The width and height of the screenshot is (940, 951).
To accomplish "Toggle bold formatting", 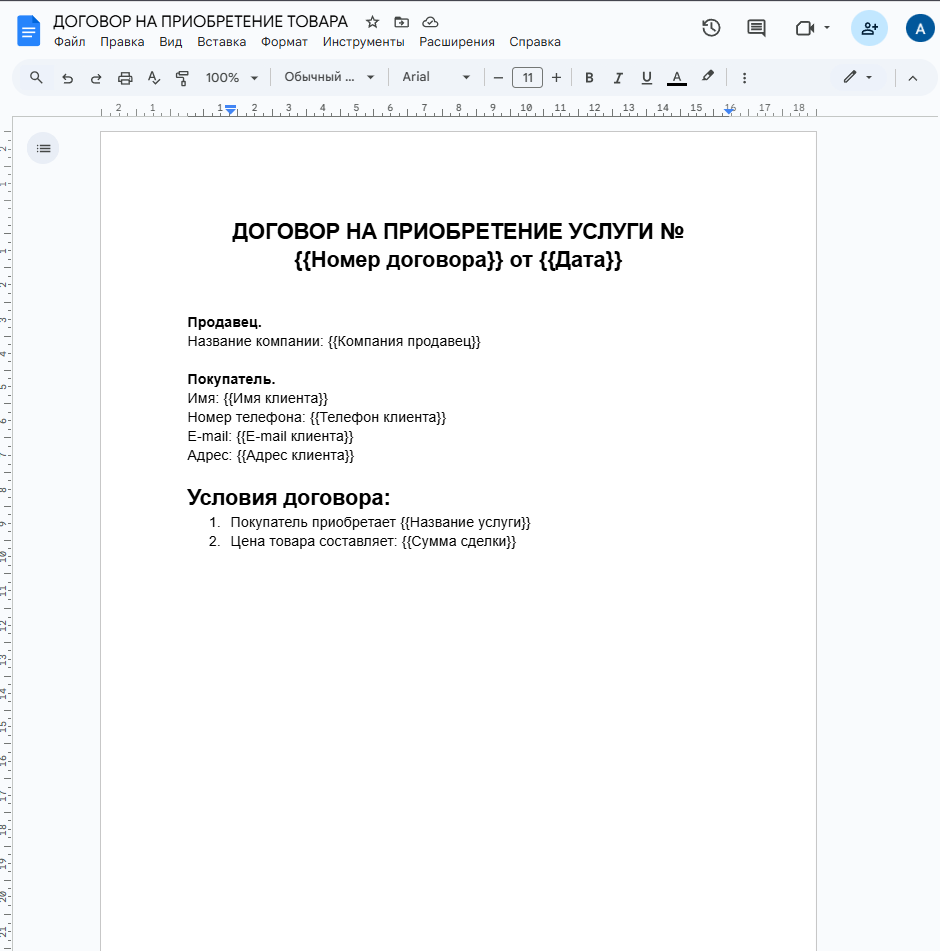I will coord(589,77).
